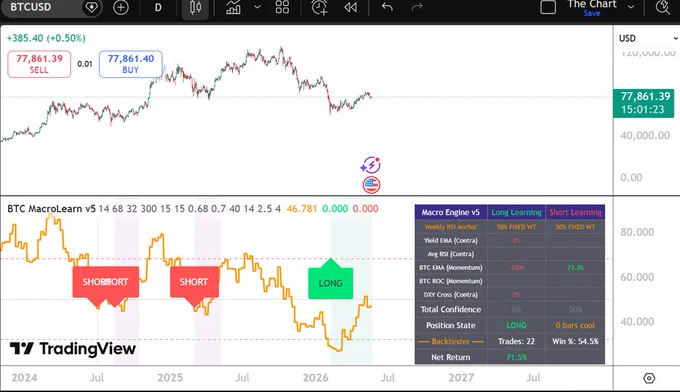Open the BTCUSD symbol search
The width and height of the screenshot is (680, 392).
(30, 7)
